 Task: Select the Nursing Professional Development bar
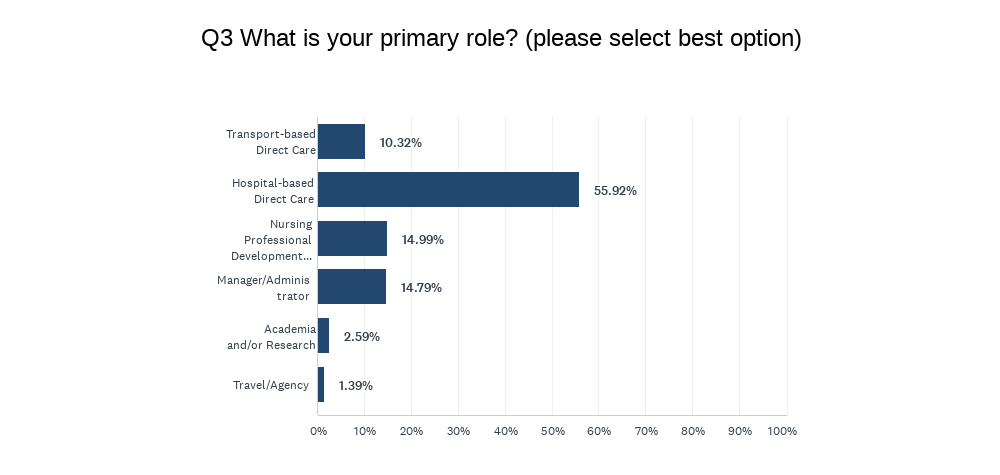tap(352, 239)
